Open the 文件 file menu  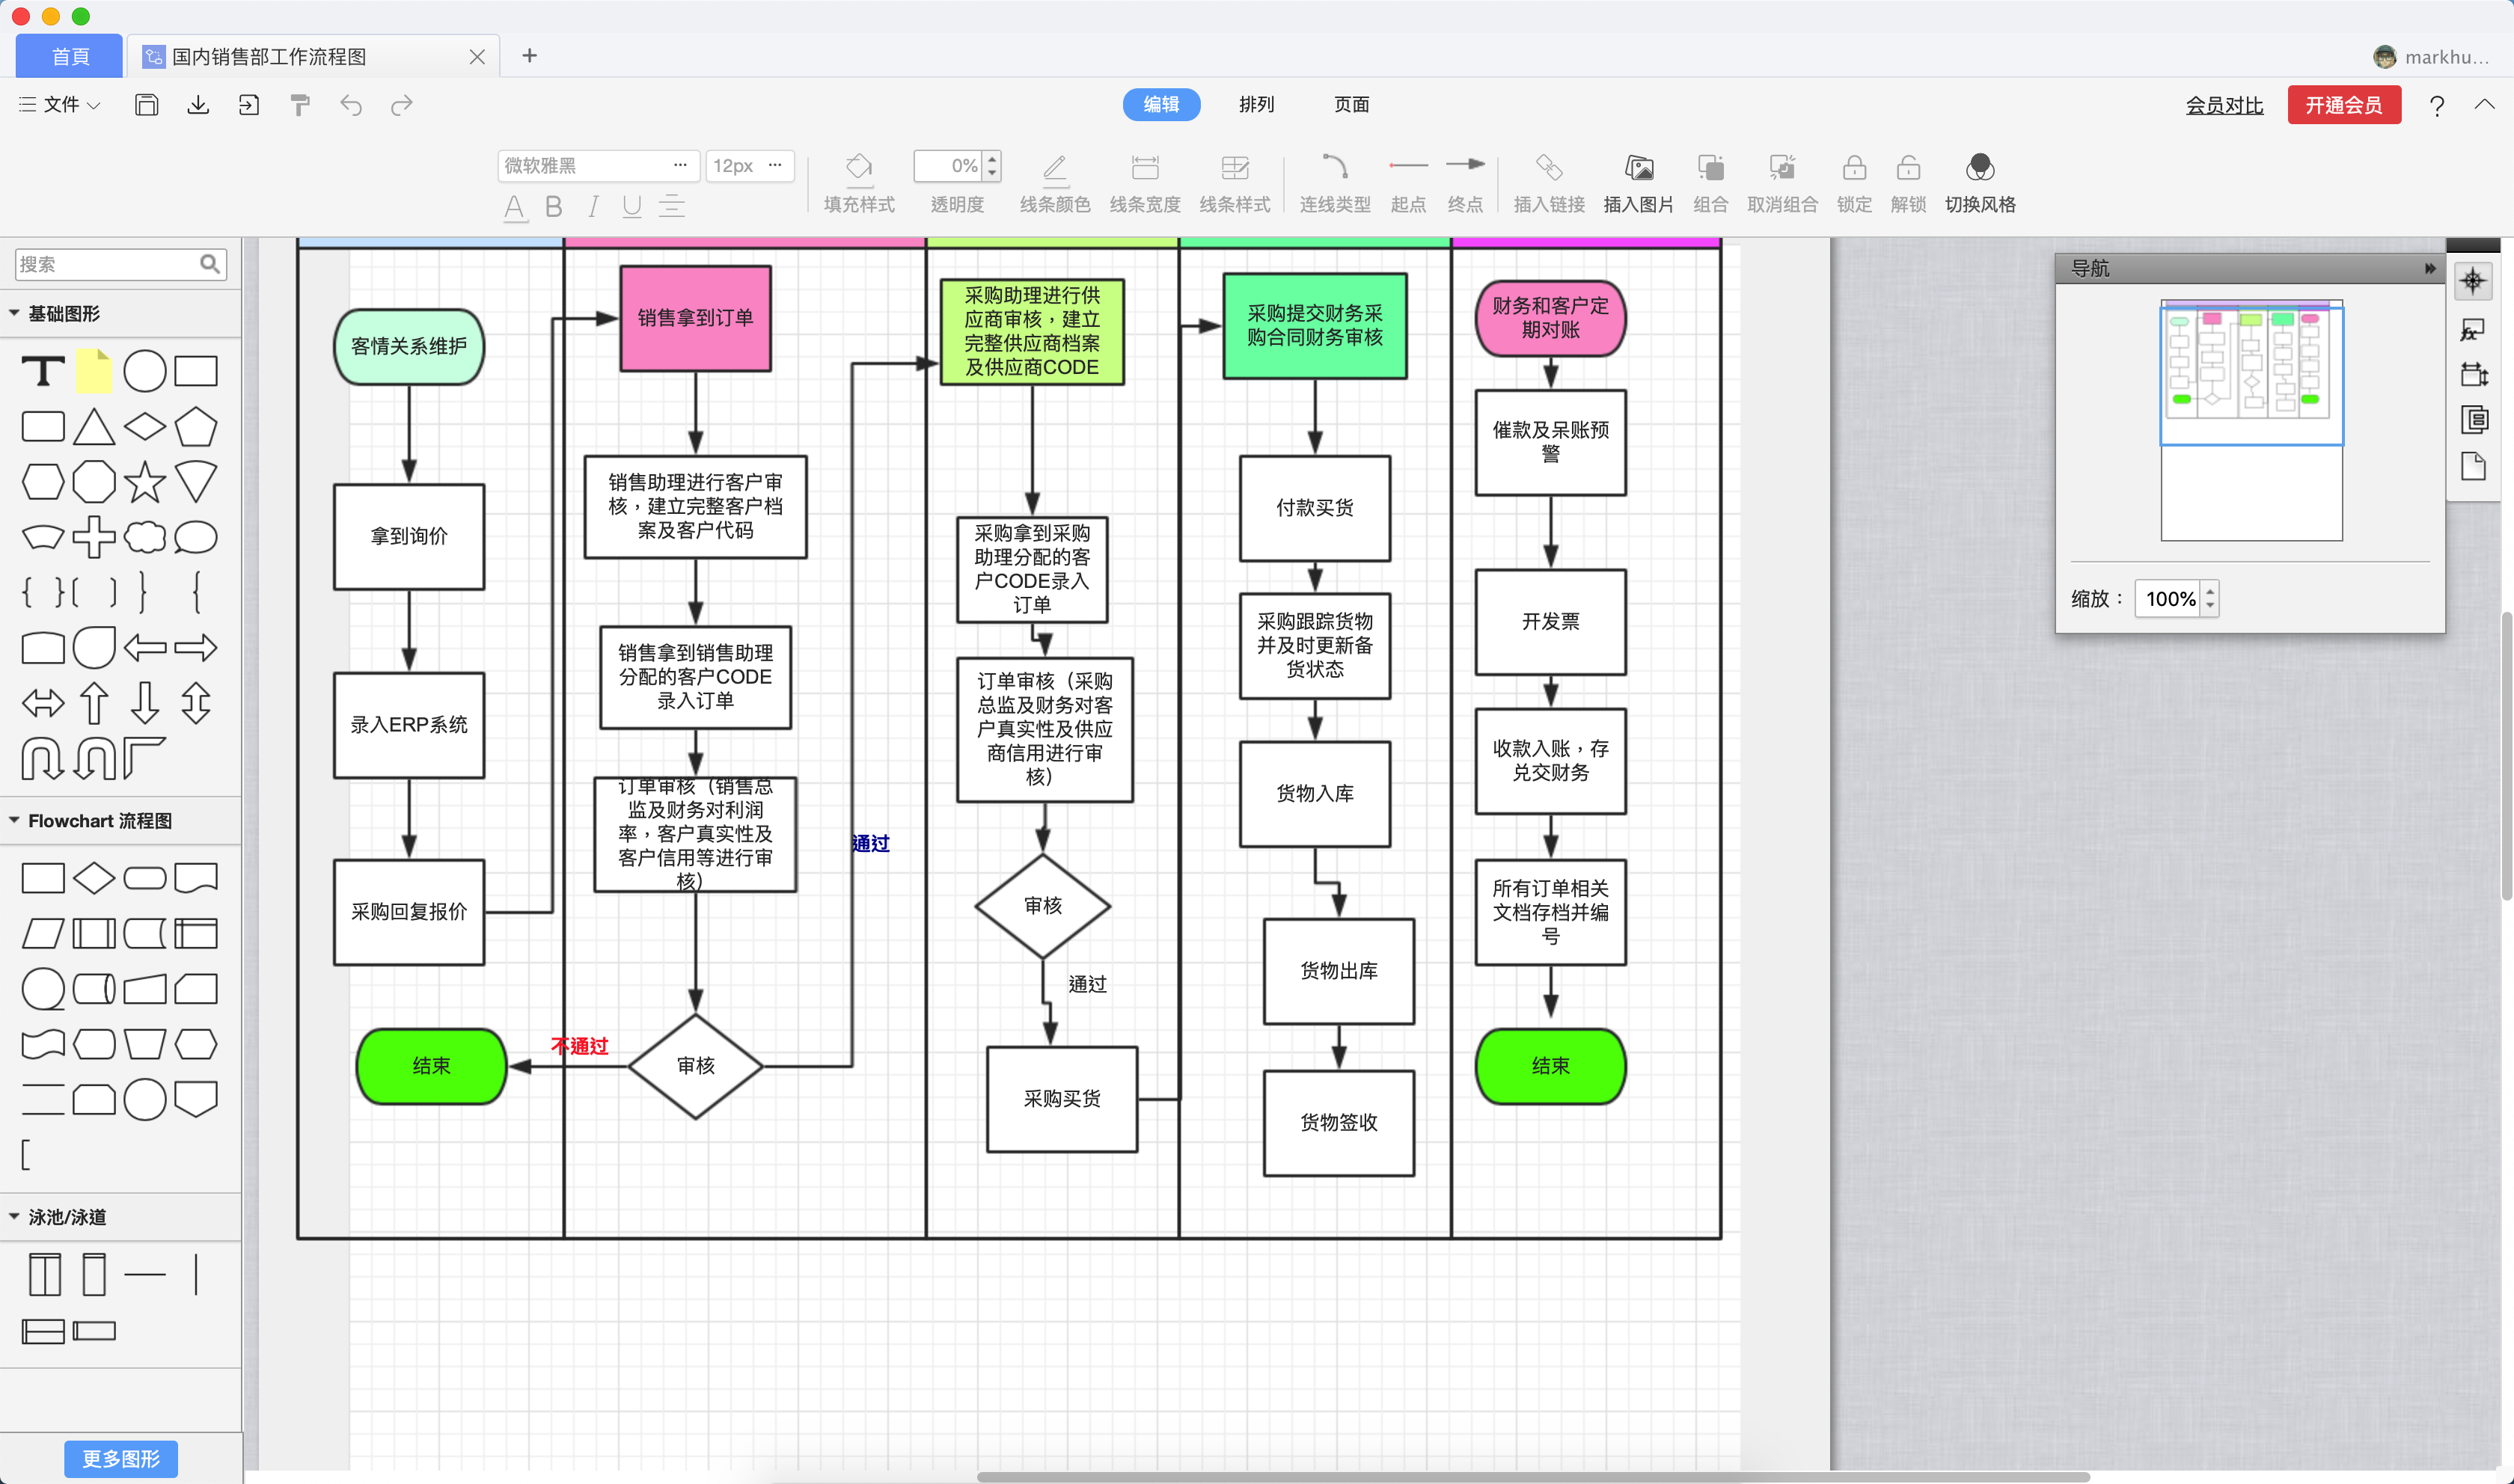pos(60,104)
